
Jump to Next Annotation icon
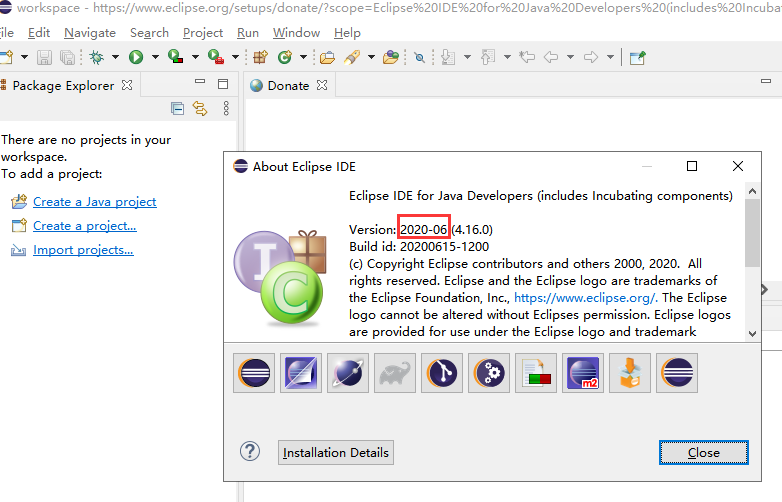click(448, 57)
